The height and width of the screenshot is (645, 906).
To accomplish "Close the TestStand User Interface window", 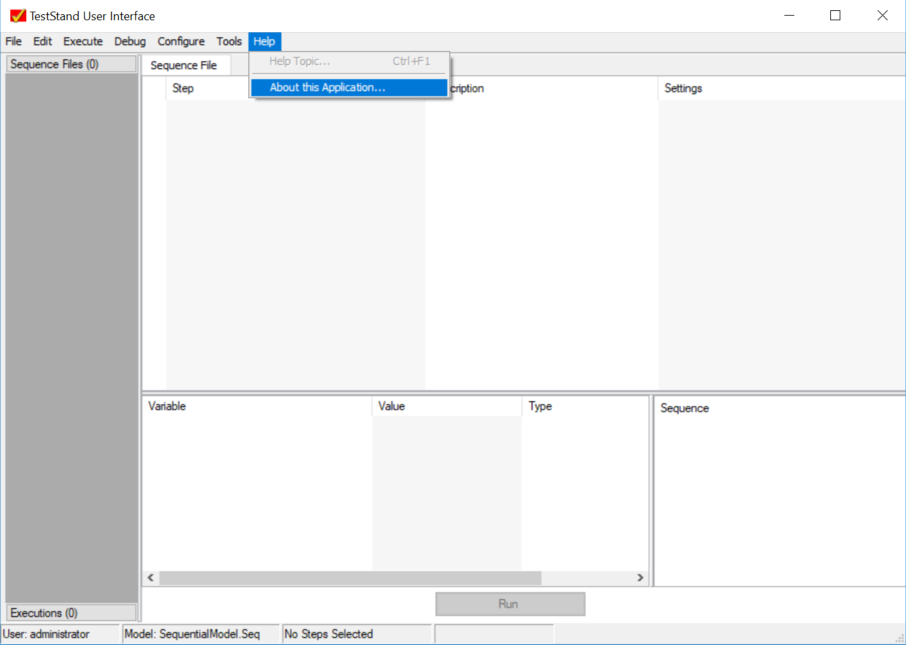I will pyautogui.click(x=882, y=16).
